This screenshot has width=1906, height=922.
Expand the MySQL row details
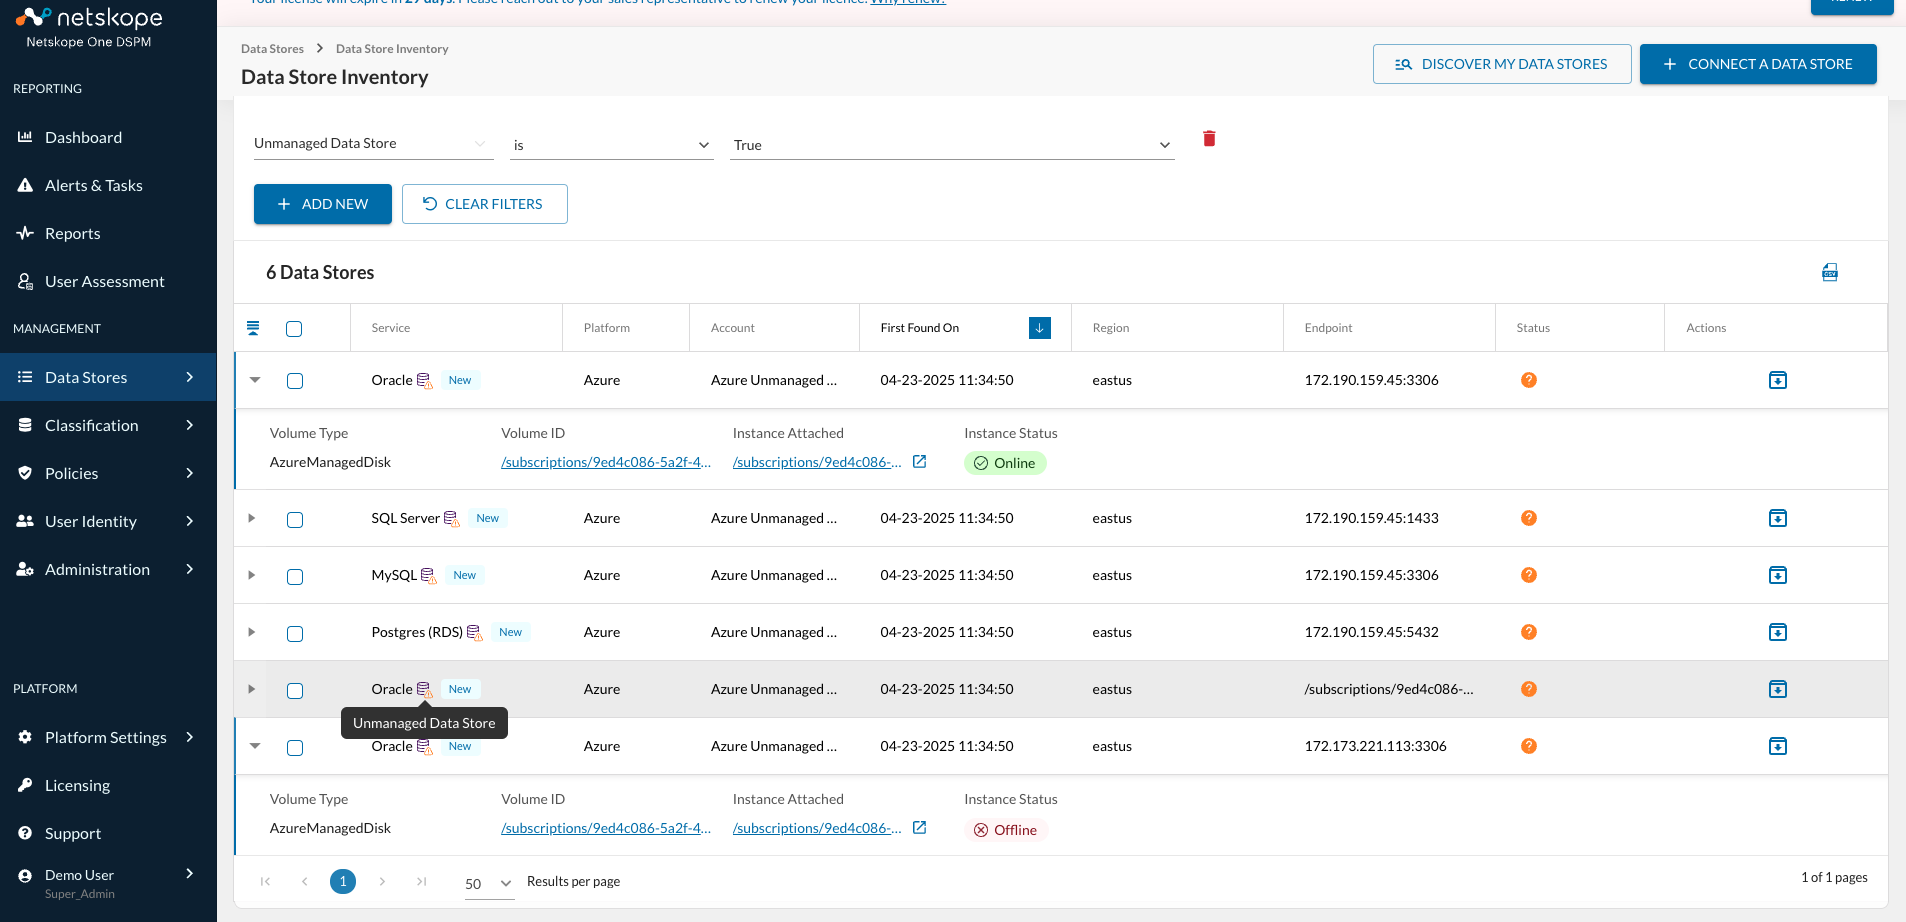pyautogui.click(x=252, y=575)
